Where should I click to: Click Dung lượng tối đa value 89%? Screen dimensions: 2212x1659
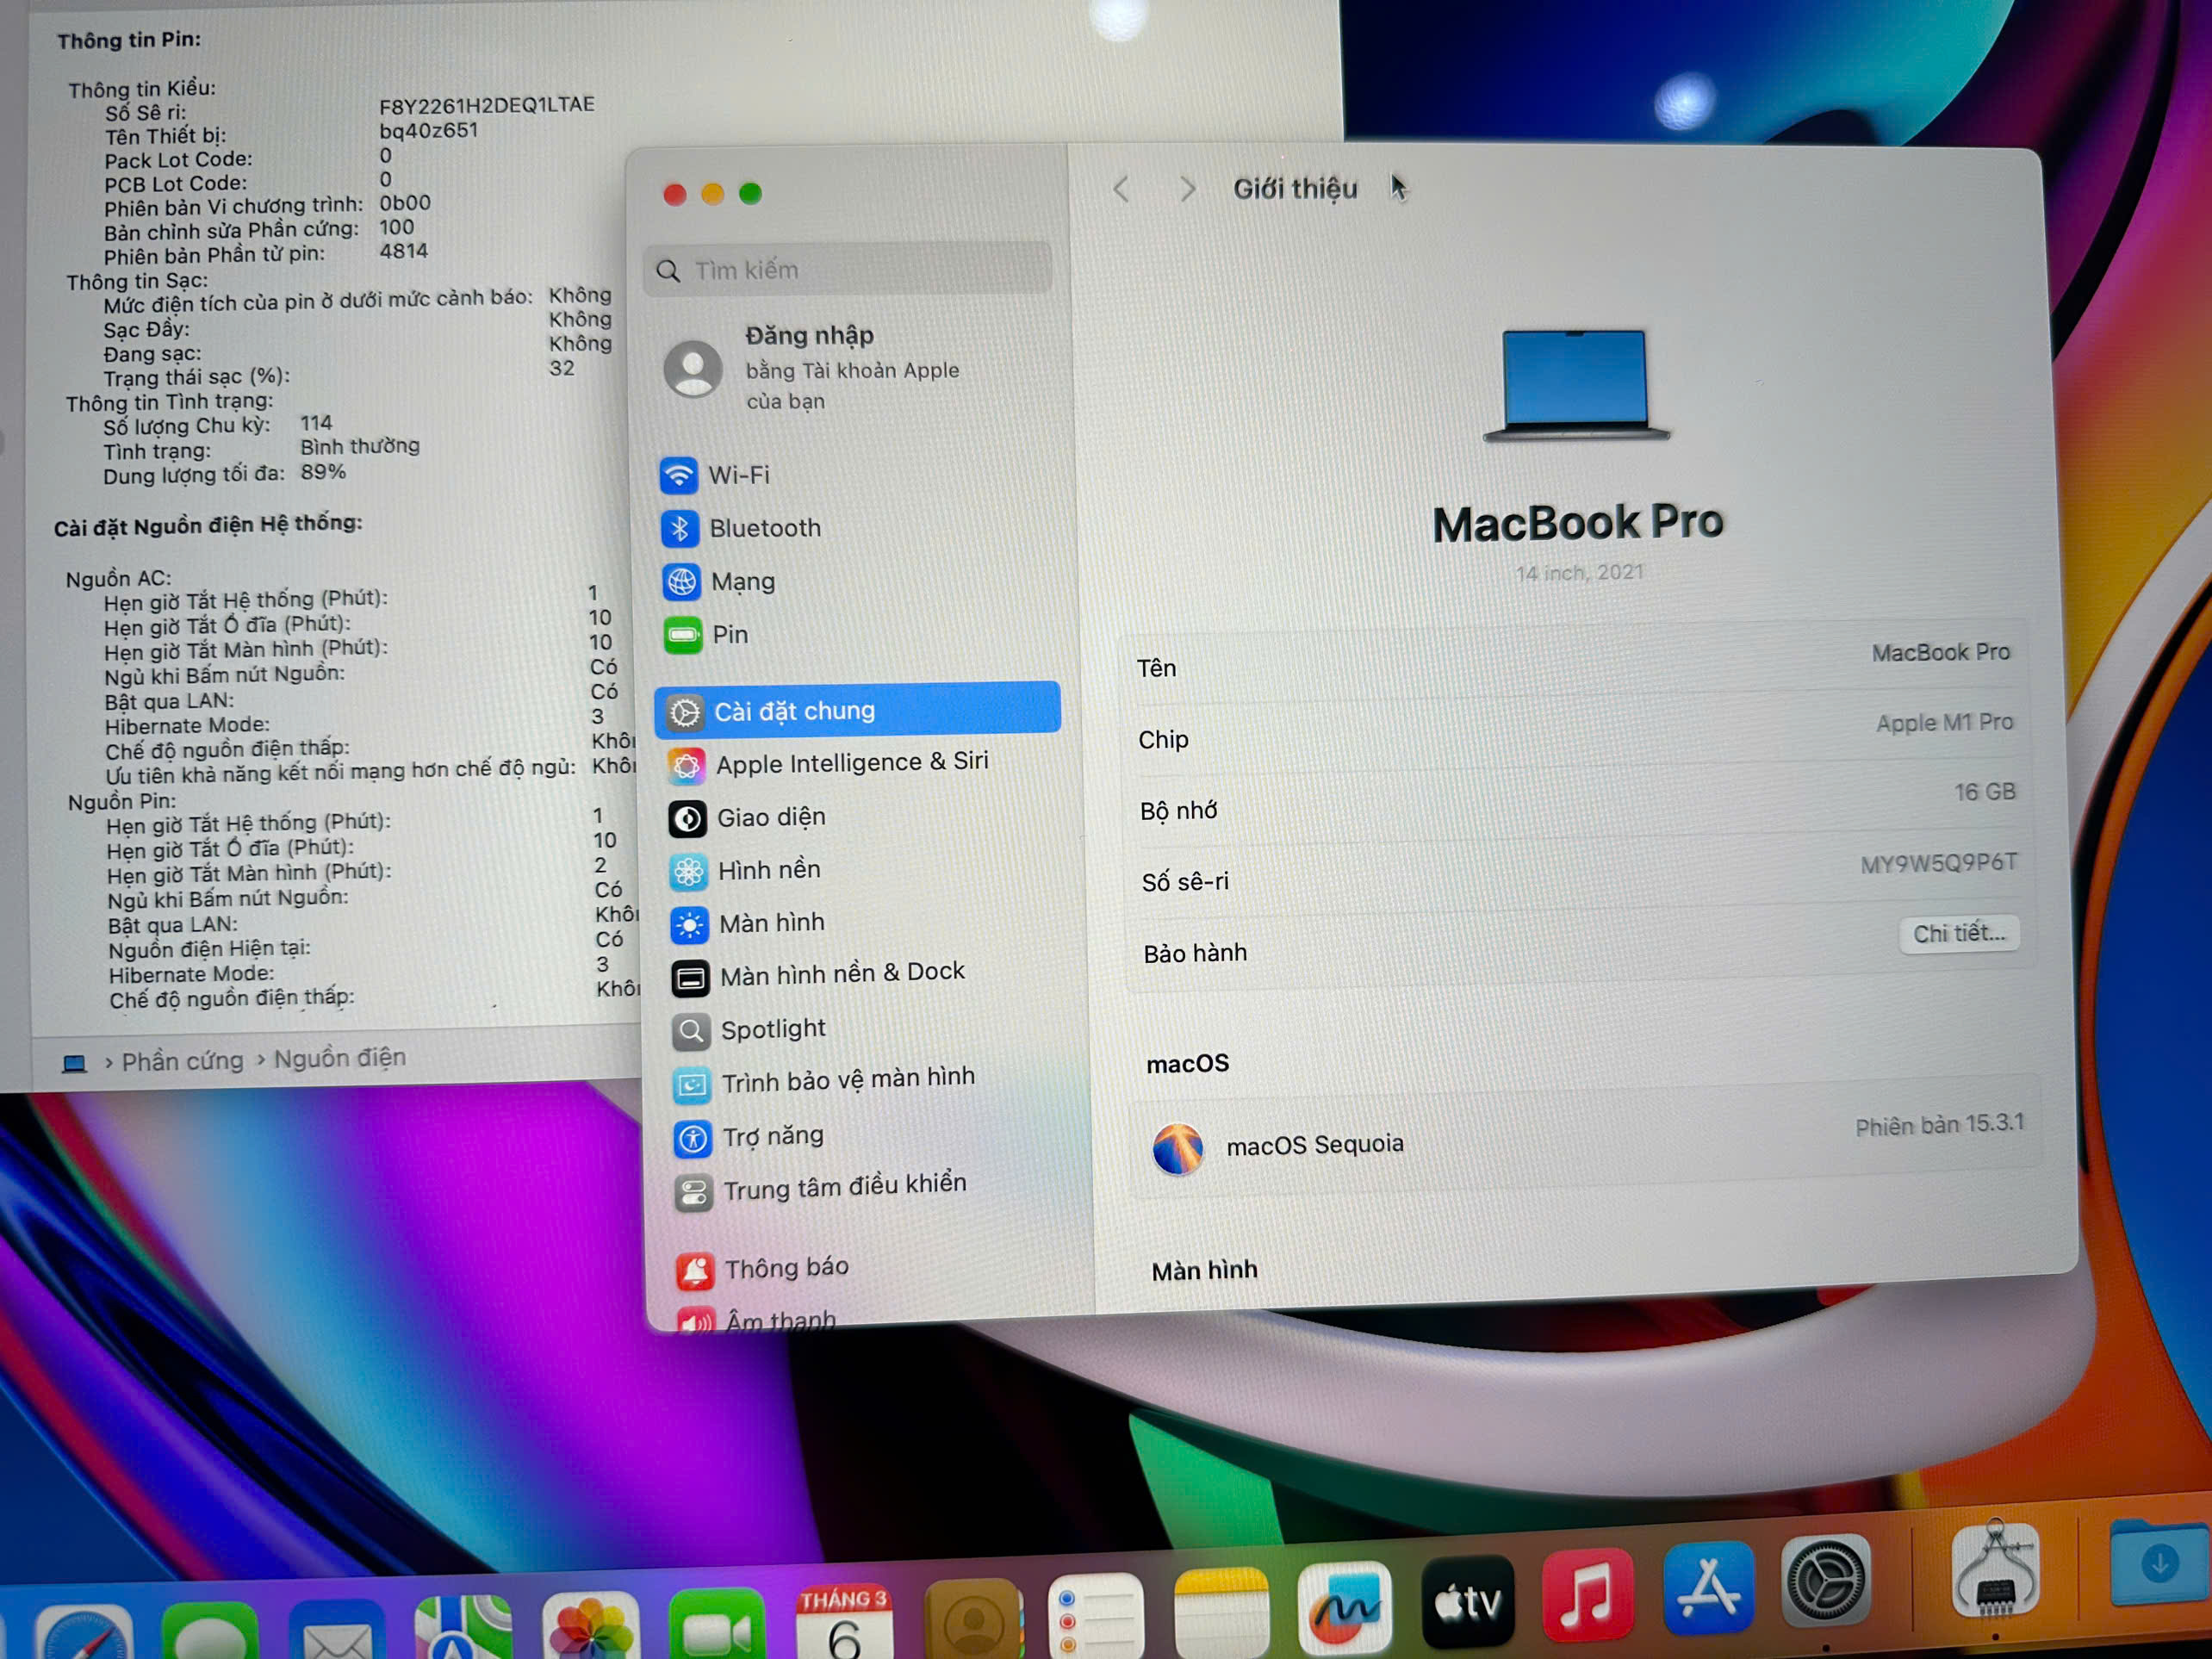[x=323, y=472]
